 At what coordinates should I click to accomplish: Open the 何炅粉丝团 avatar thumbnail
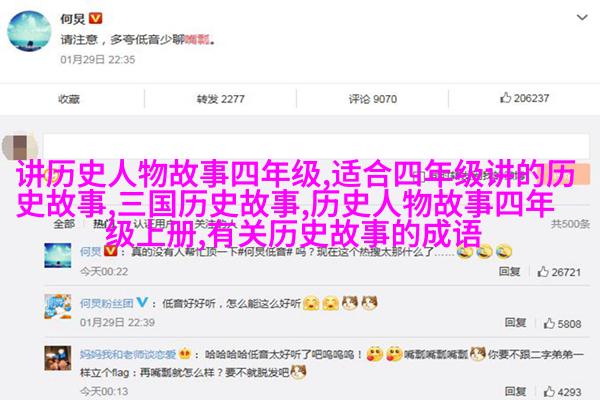coord(58,307)
